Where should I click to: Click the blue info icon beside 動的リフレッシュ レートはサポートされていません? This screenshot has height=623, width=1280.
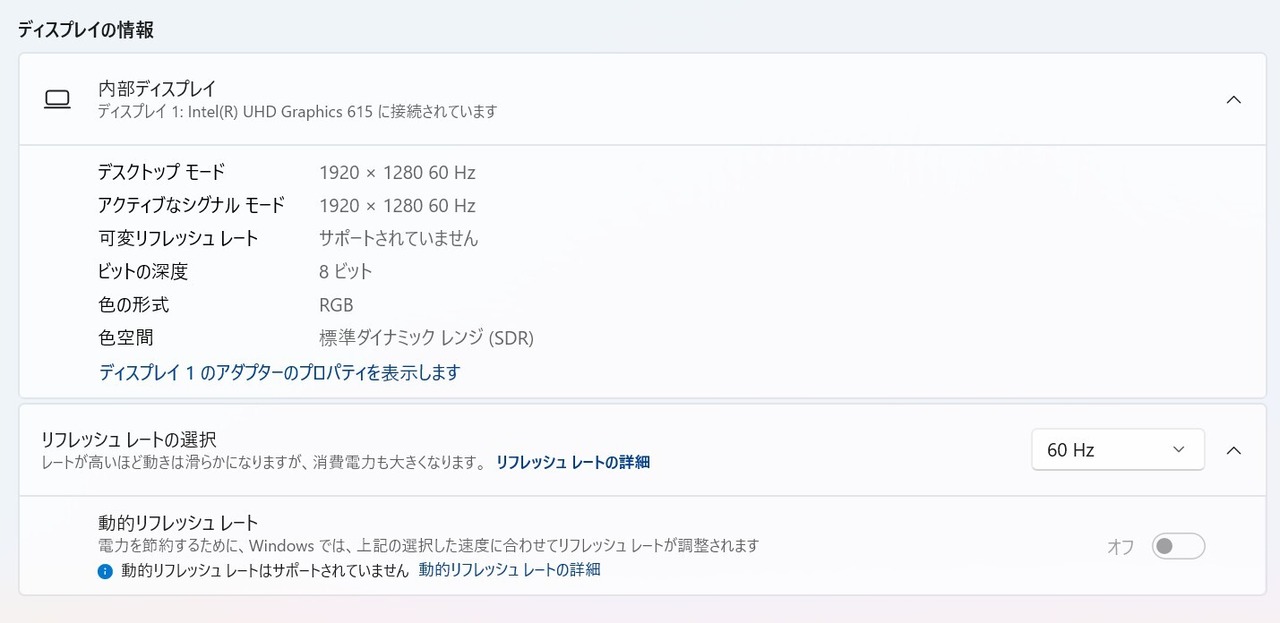tap(105, 571)
